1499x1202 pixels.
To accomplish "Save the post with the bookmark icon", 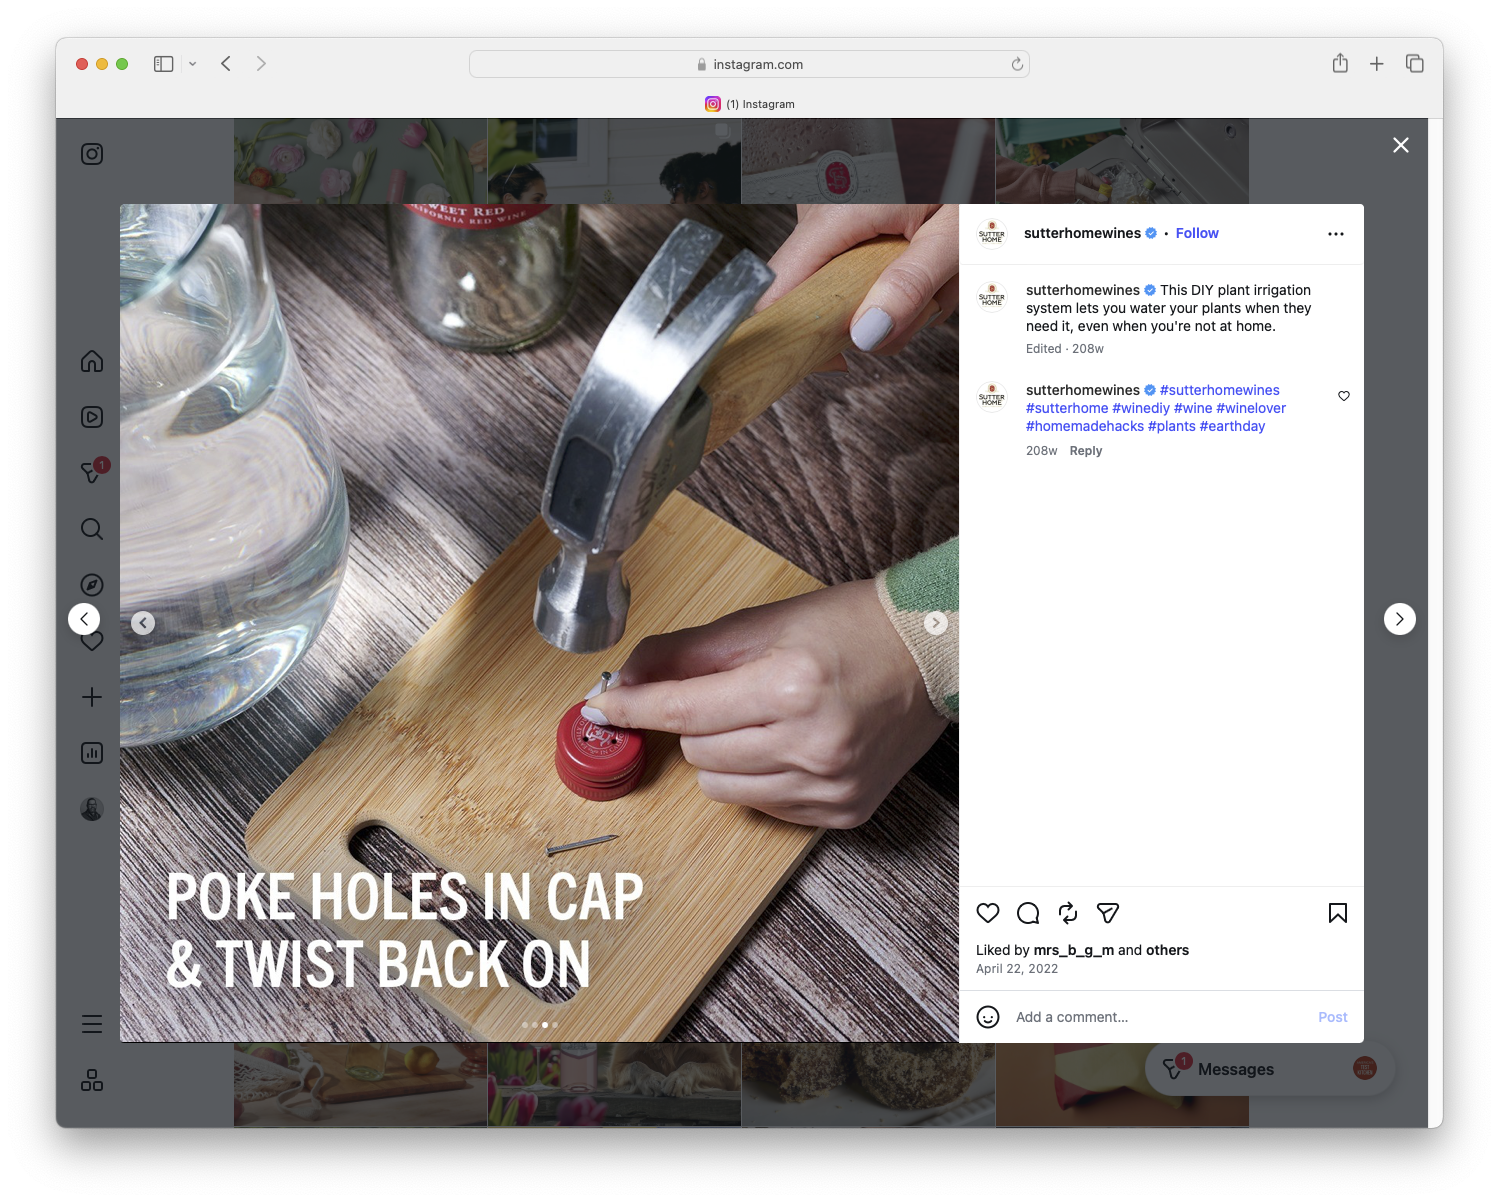I will (x=1337, y=913).
